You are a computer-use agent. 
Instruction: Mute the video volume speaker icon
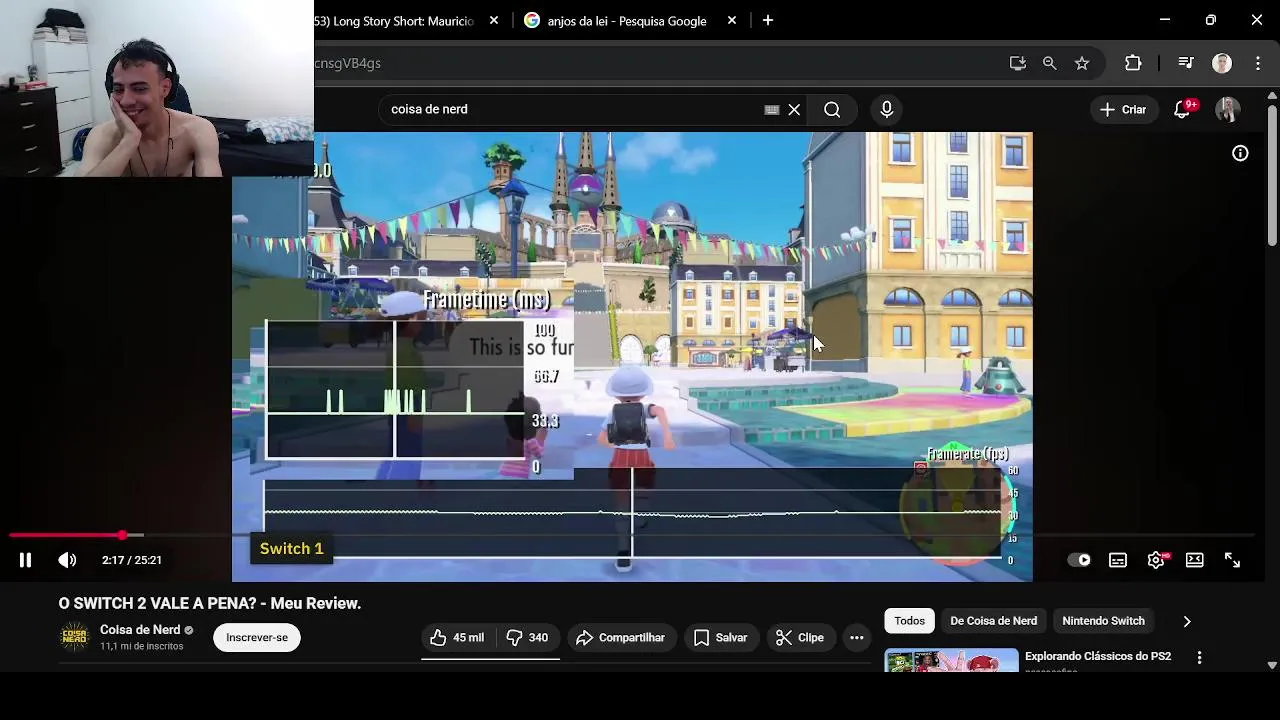pos(67,560)
